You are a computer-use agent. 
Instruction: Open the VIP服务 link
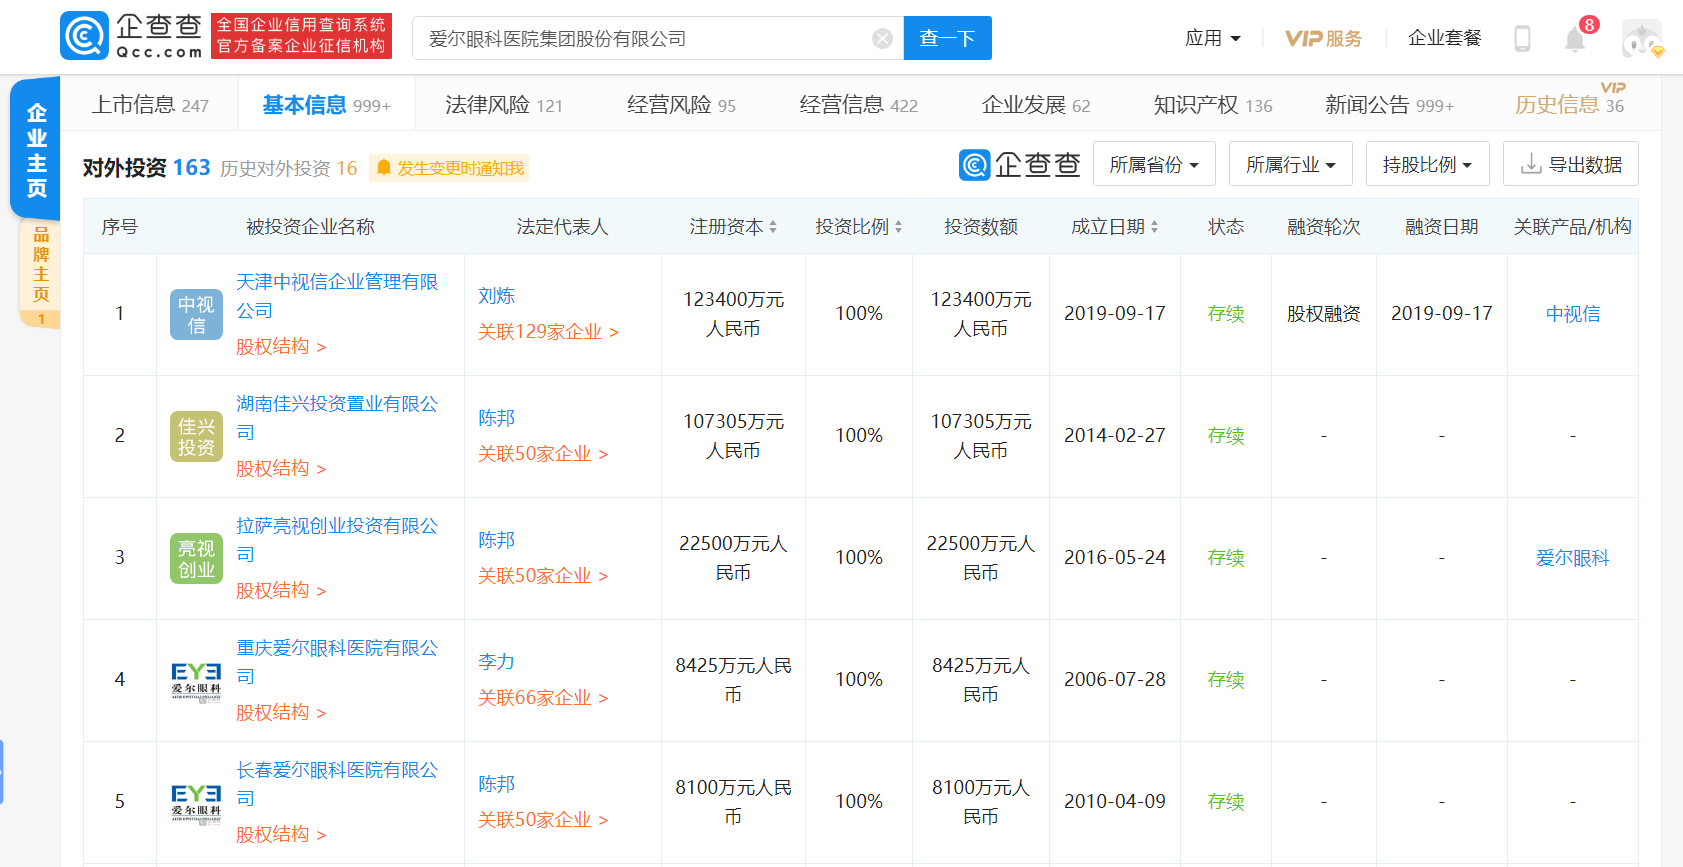pyautogui.click(x=1323, y=38)
